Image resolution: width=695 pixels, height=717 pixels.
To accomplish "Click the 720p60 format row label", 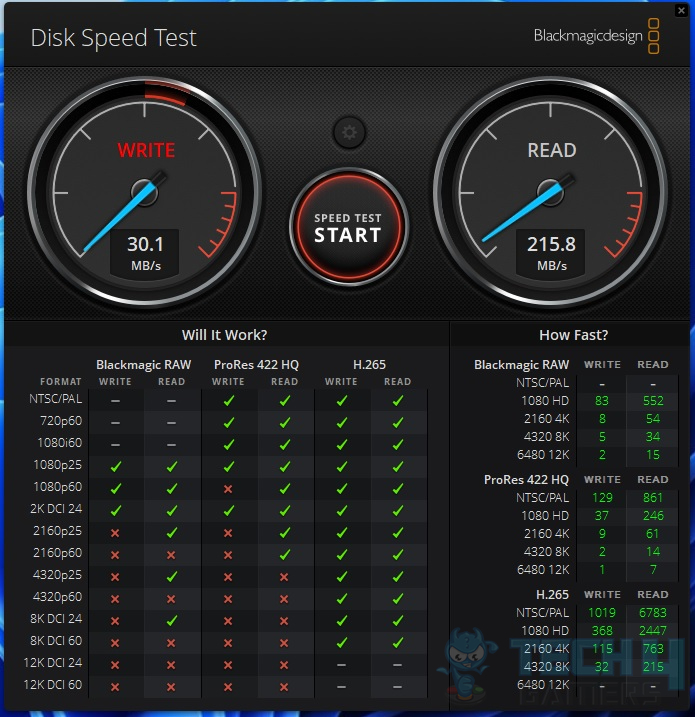I will [61, 421].
